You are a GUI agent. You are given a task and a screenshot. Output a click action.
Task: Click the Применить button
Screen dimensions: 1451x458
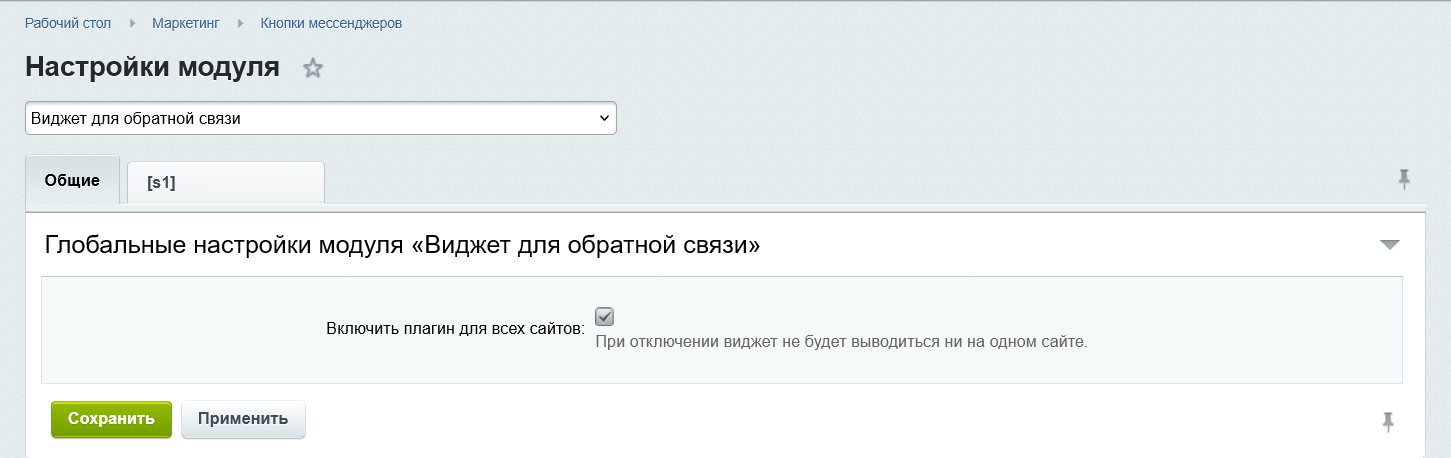[x=243, y=419]
